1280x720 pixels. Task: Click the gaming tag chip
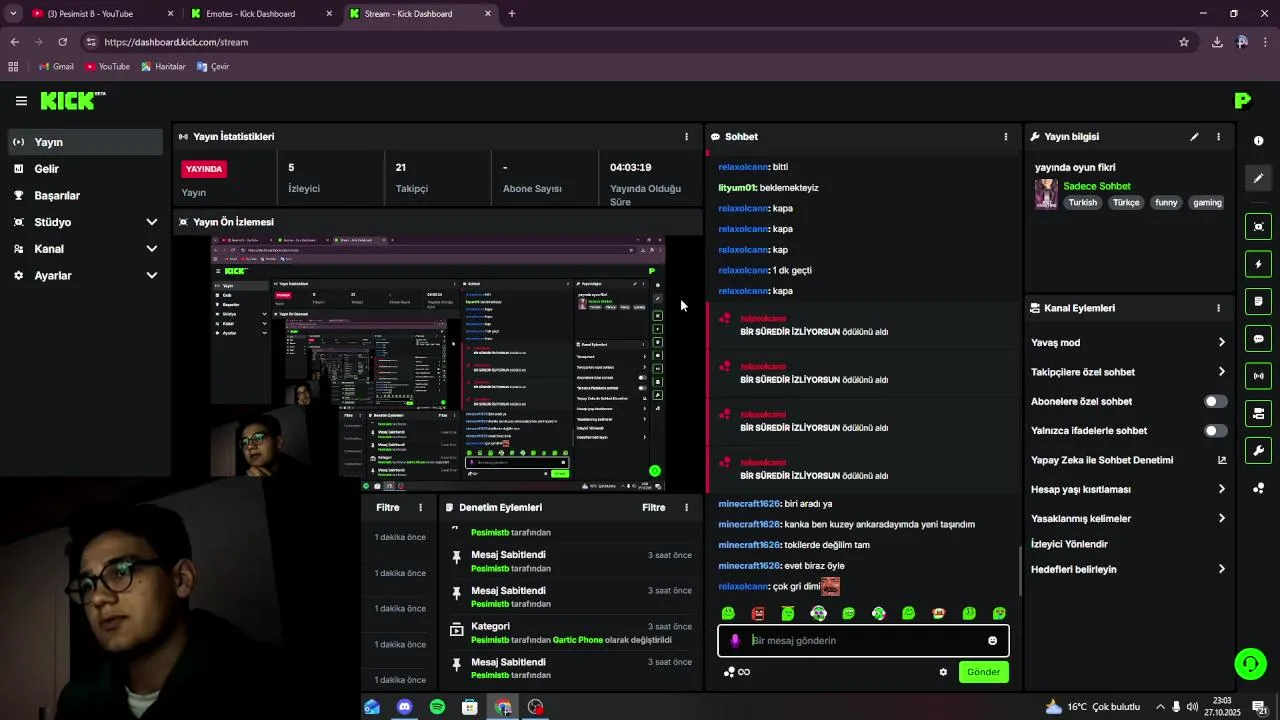pyautogui.click(x=1207, y=203)
